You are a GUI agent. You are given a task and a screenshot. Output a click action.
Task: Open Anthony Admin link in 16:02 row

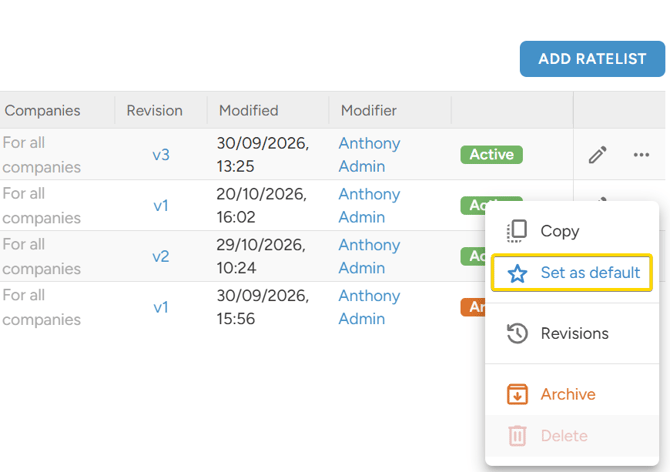click(369, 205)
